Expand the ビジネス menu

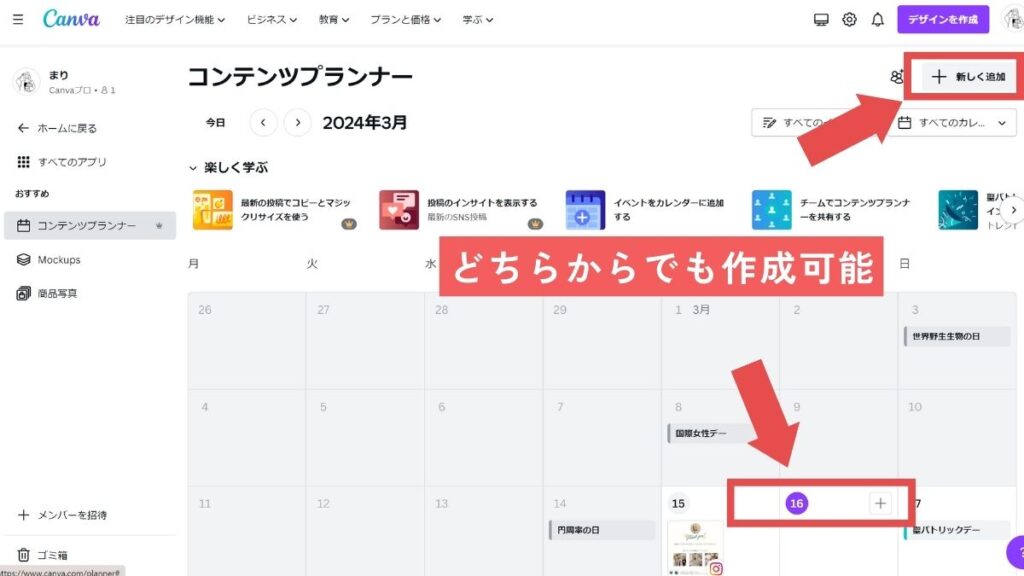272,20
